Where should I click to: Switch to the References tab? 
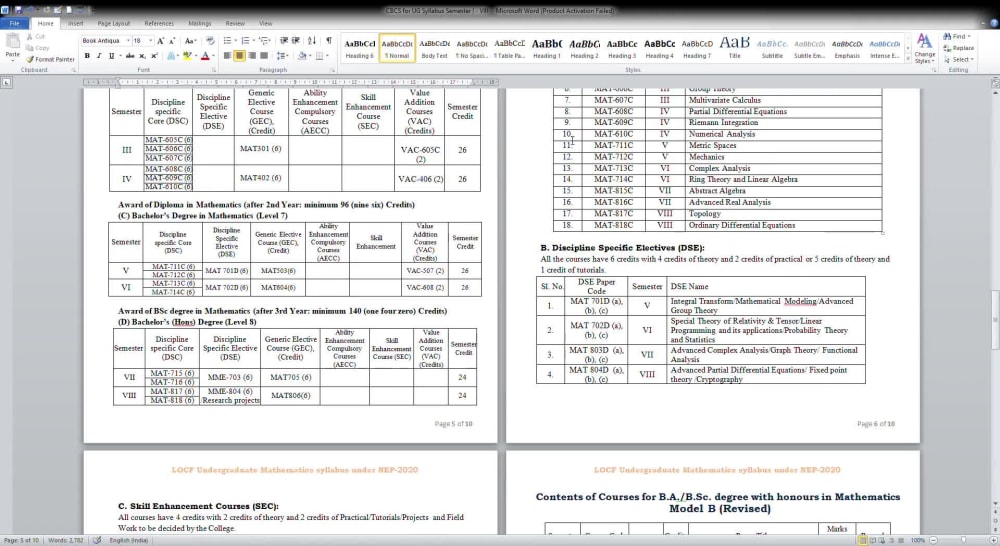click(159, 24)
